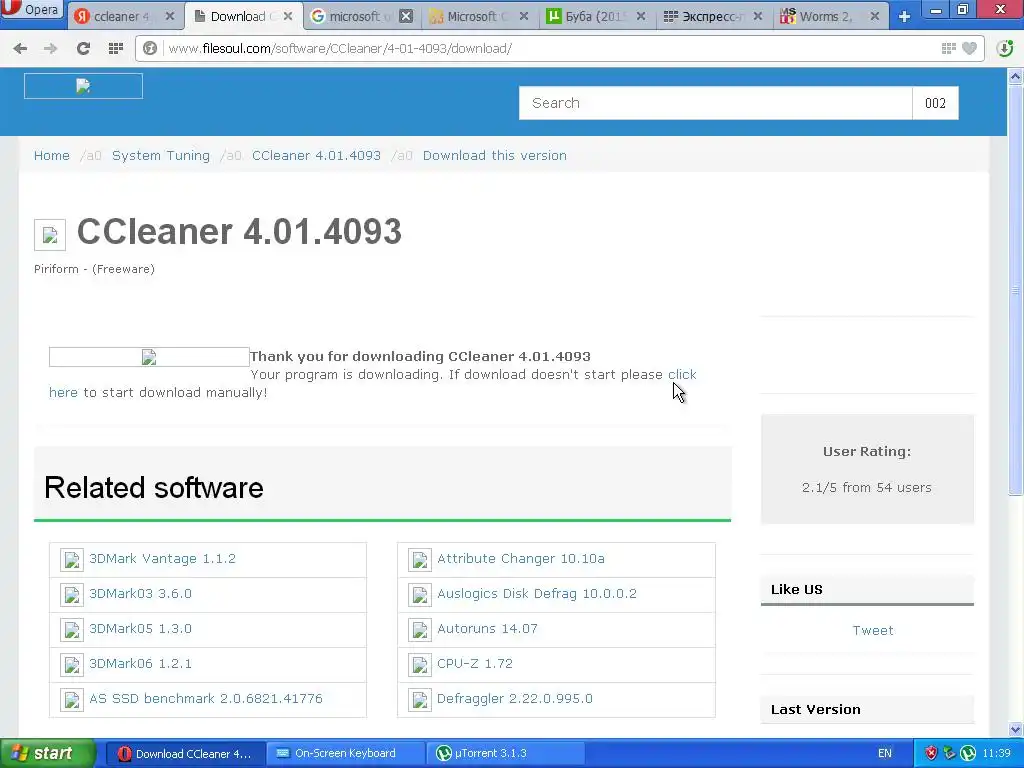Click the page scroll-down arrow
1024x768 pixels.
[1016, 729]
